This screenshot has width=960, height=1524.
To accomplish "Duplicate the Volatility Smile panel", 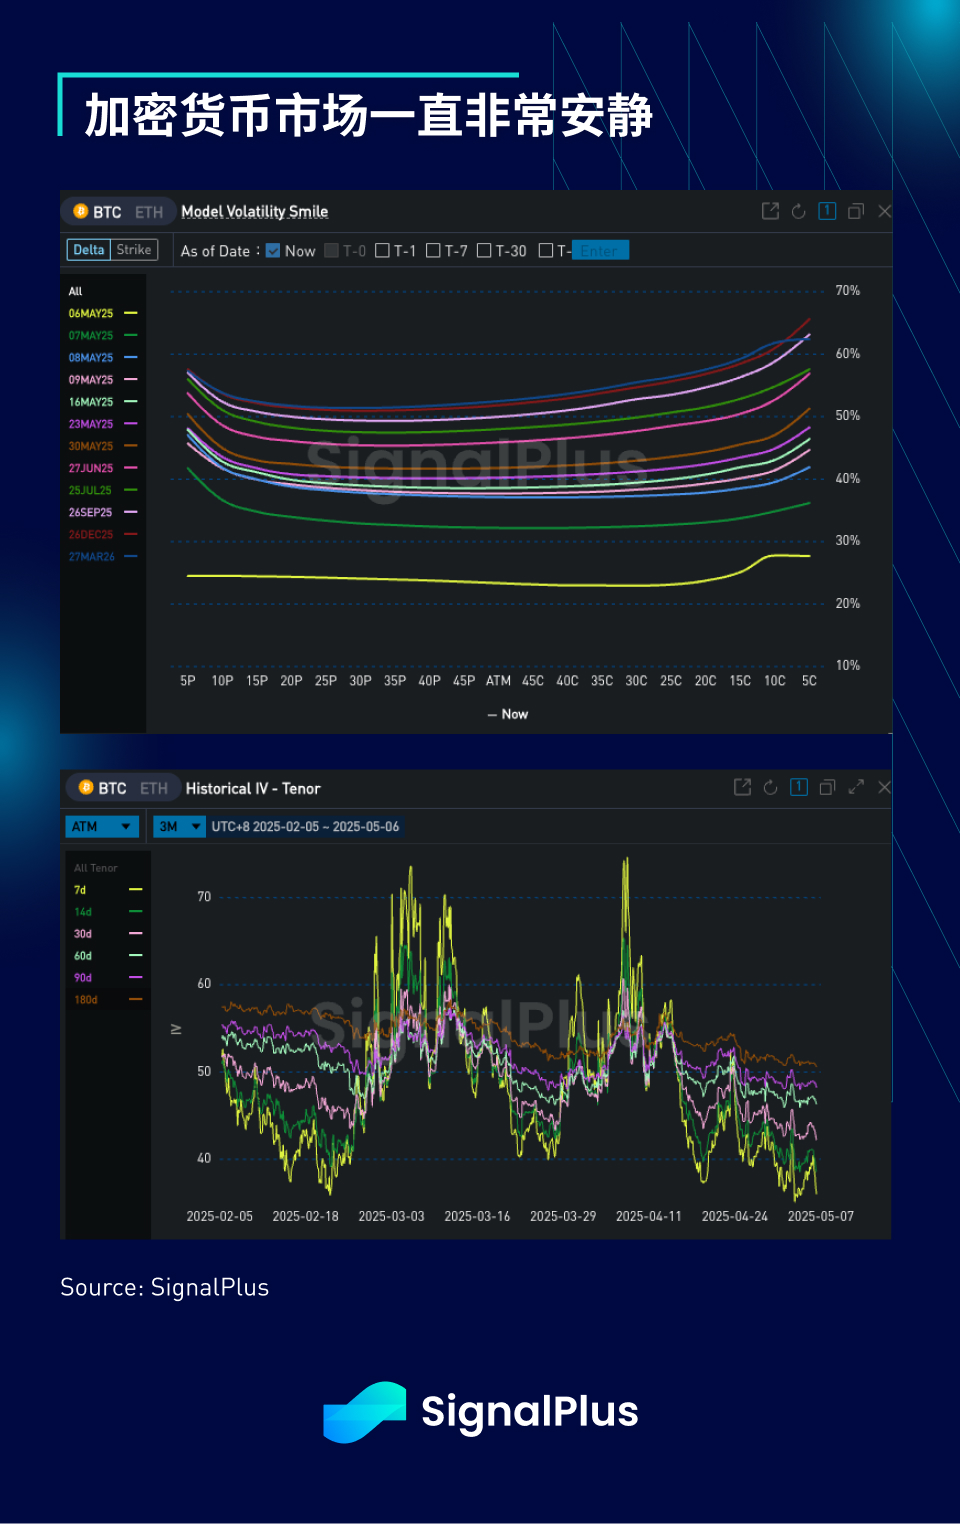I will point(855,211).
